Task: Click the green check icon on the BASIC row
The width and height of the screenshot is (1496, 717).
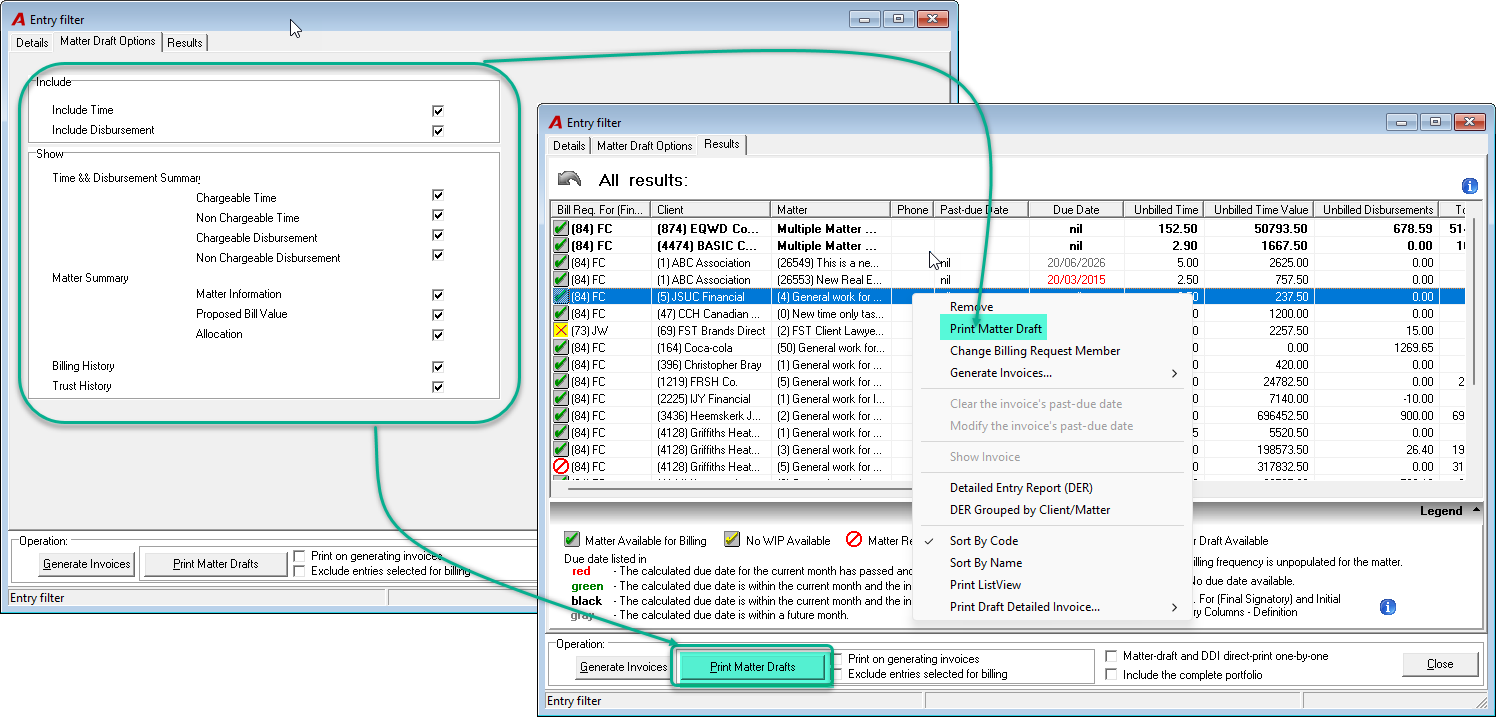Action: coord(560,246)
